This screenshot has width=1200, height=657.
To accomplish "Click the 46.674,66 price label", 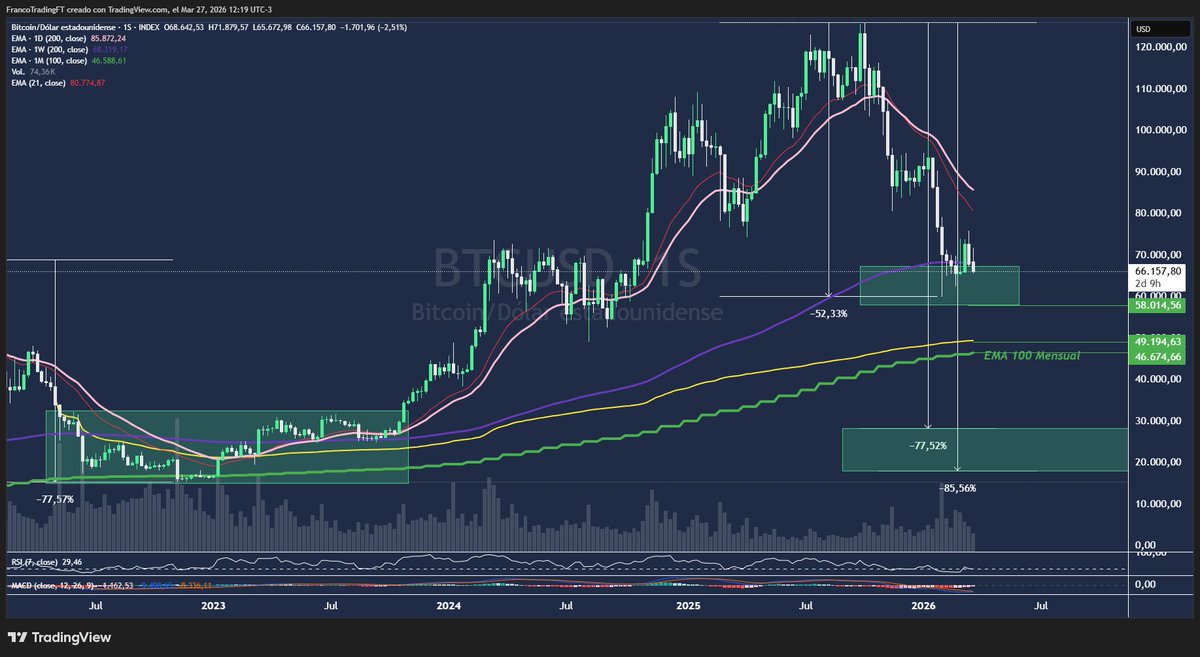I will click(x=1158, y=356).
